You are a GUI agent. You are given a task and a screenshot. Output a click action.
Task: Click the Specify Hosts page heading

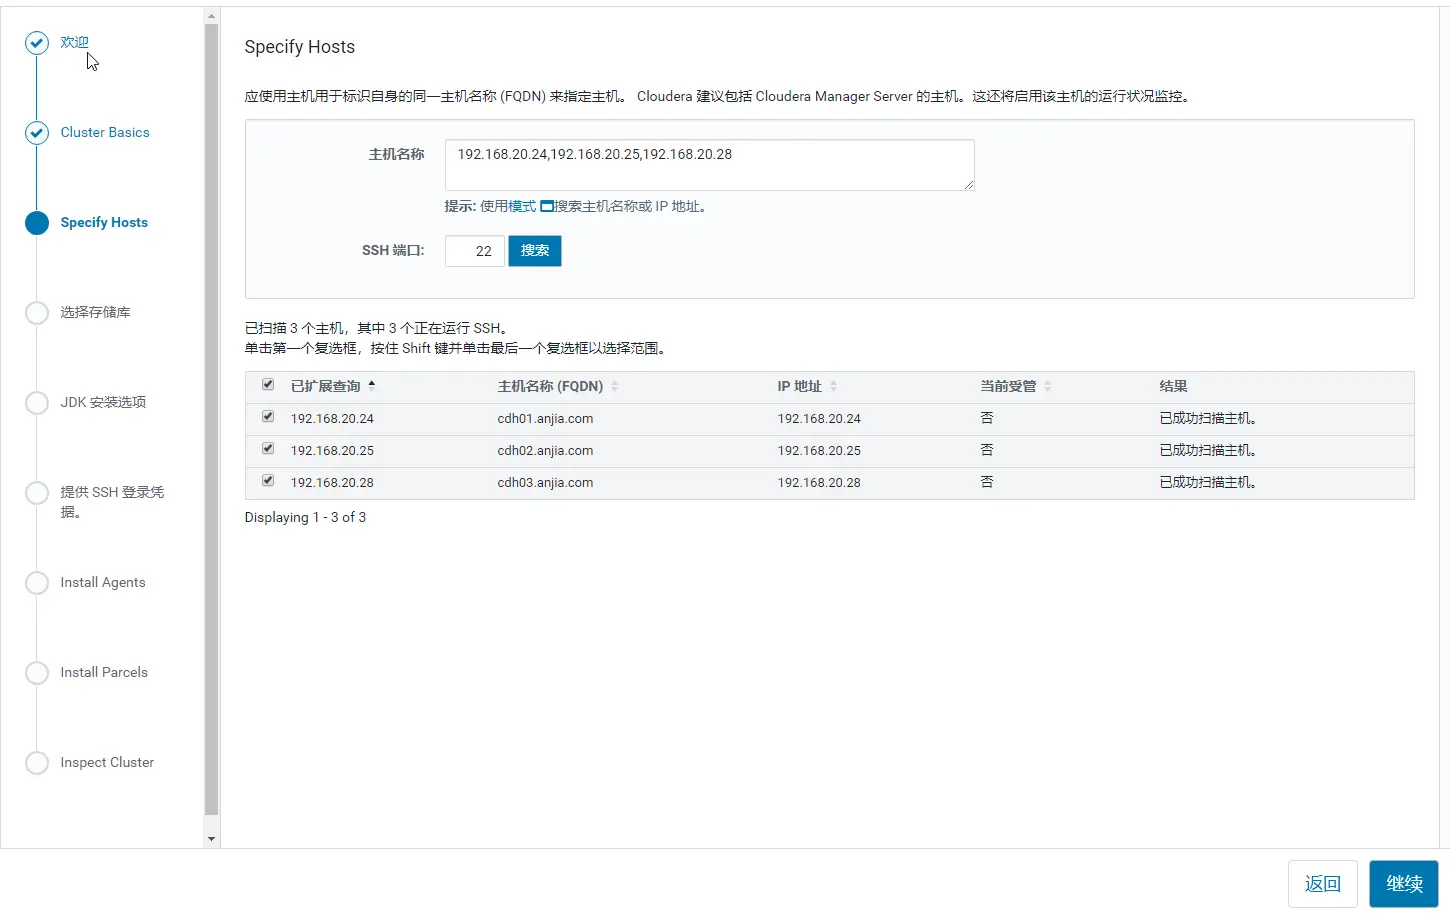pos(299,47)
